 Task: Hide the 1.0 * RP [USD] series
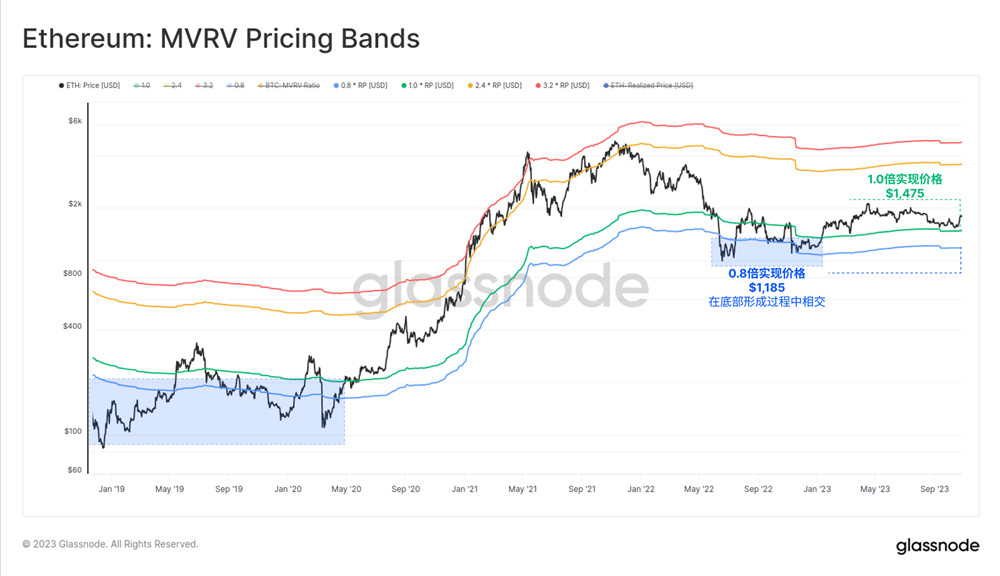point(427,85)
